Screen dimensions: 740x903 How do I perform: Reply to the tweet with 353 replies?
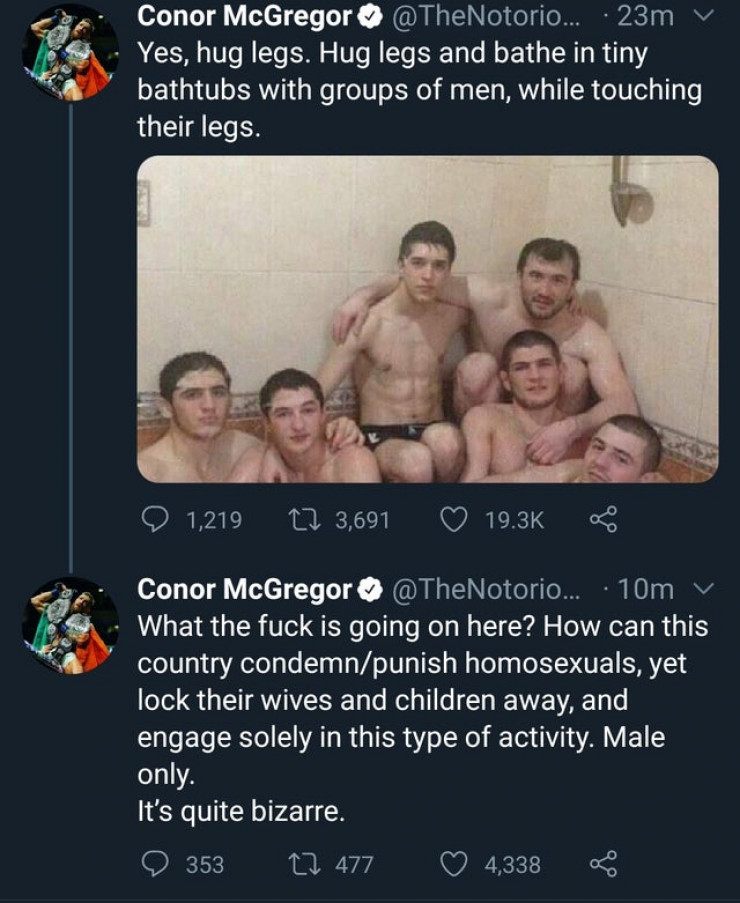pyautogui.click(x=156, y=864)
